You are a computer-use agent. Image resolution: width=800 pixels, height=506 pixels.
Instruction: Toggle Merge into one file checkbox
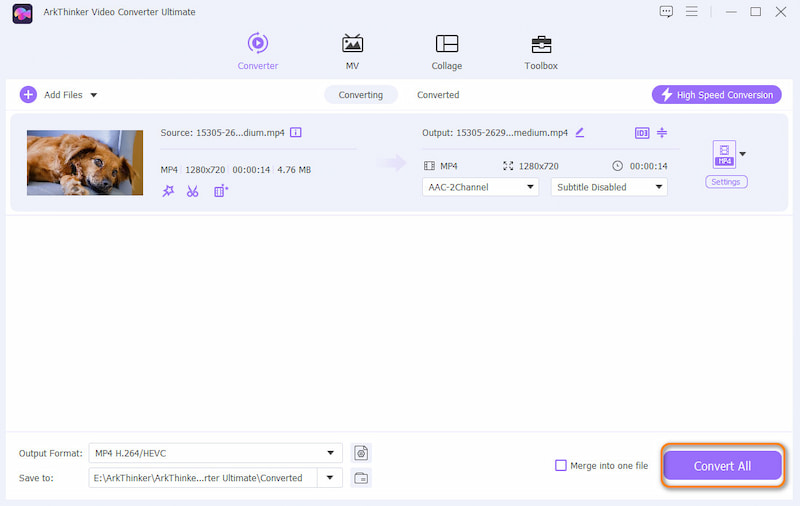click(561, 466)
